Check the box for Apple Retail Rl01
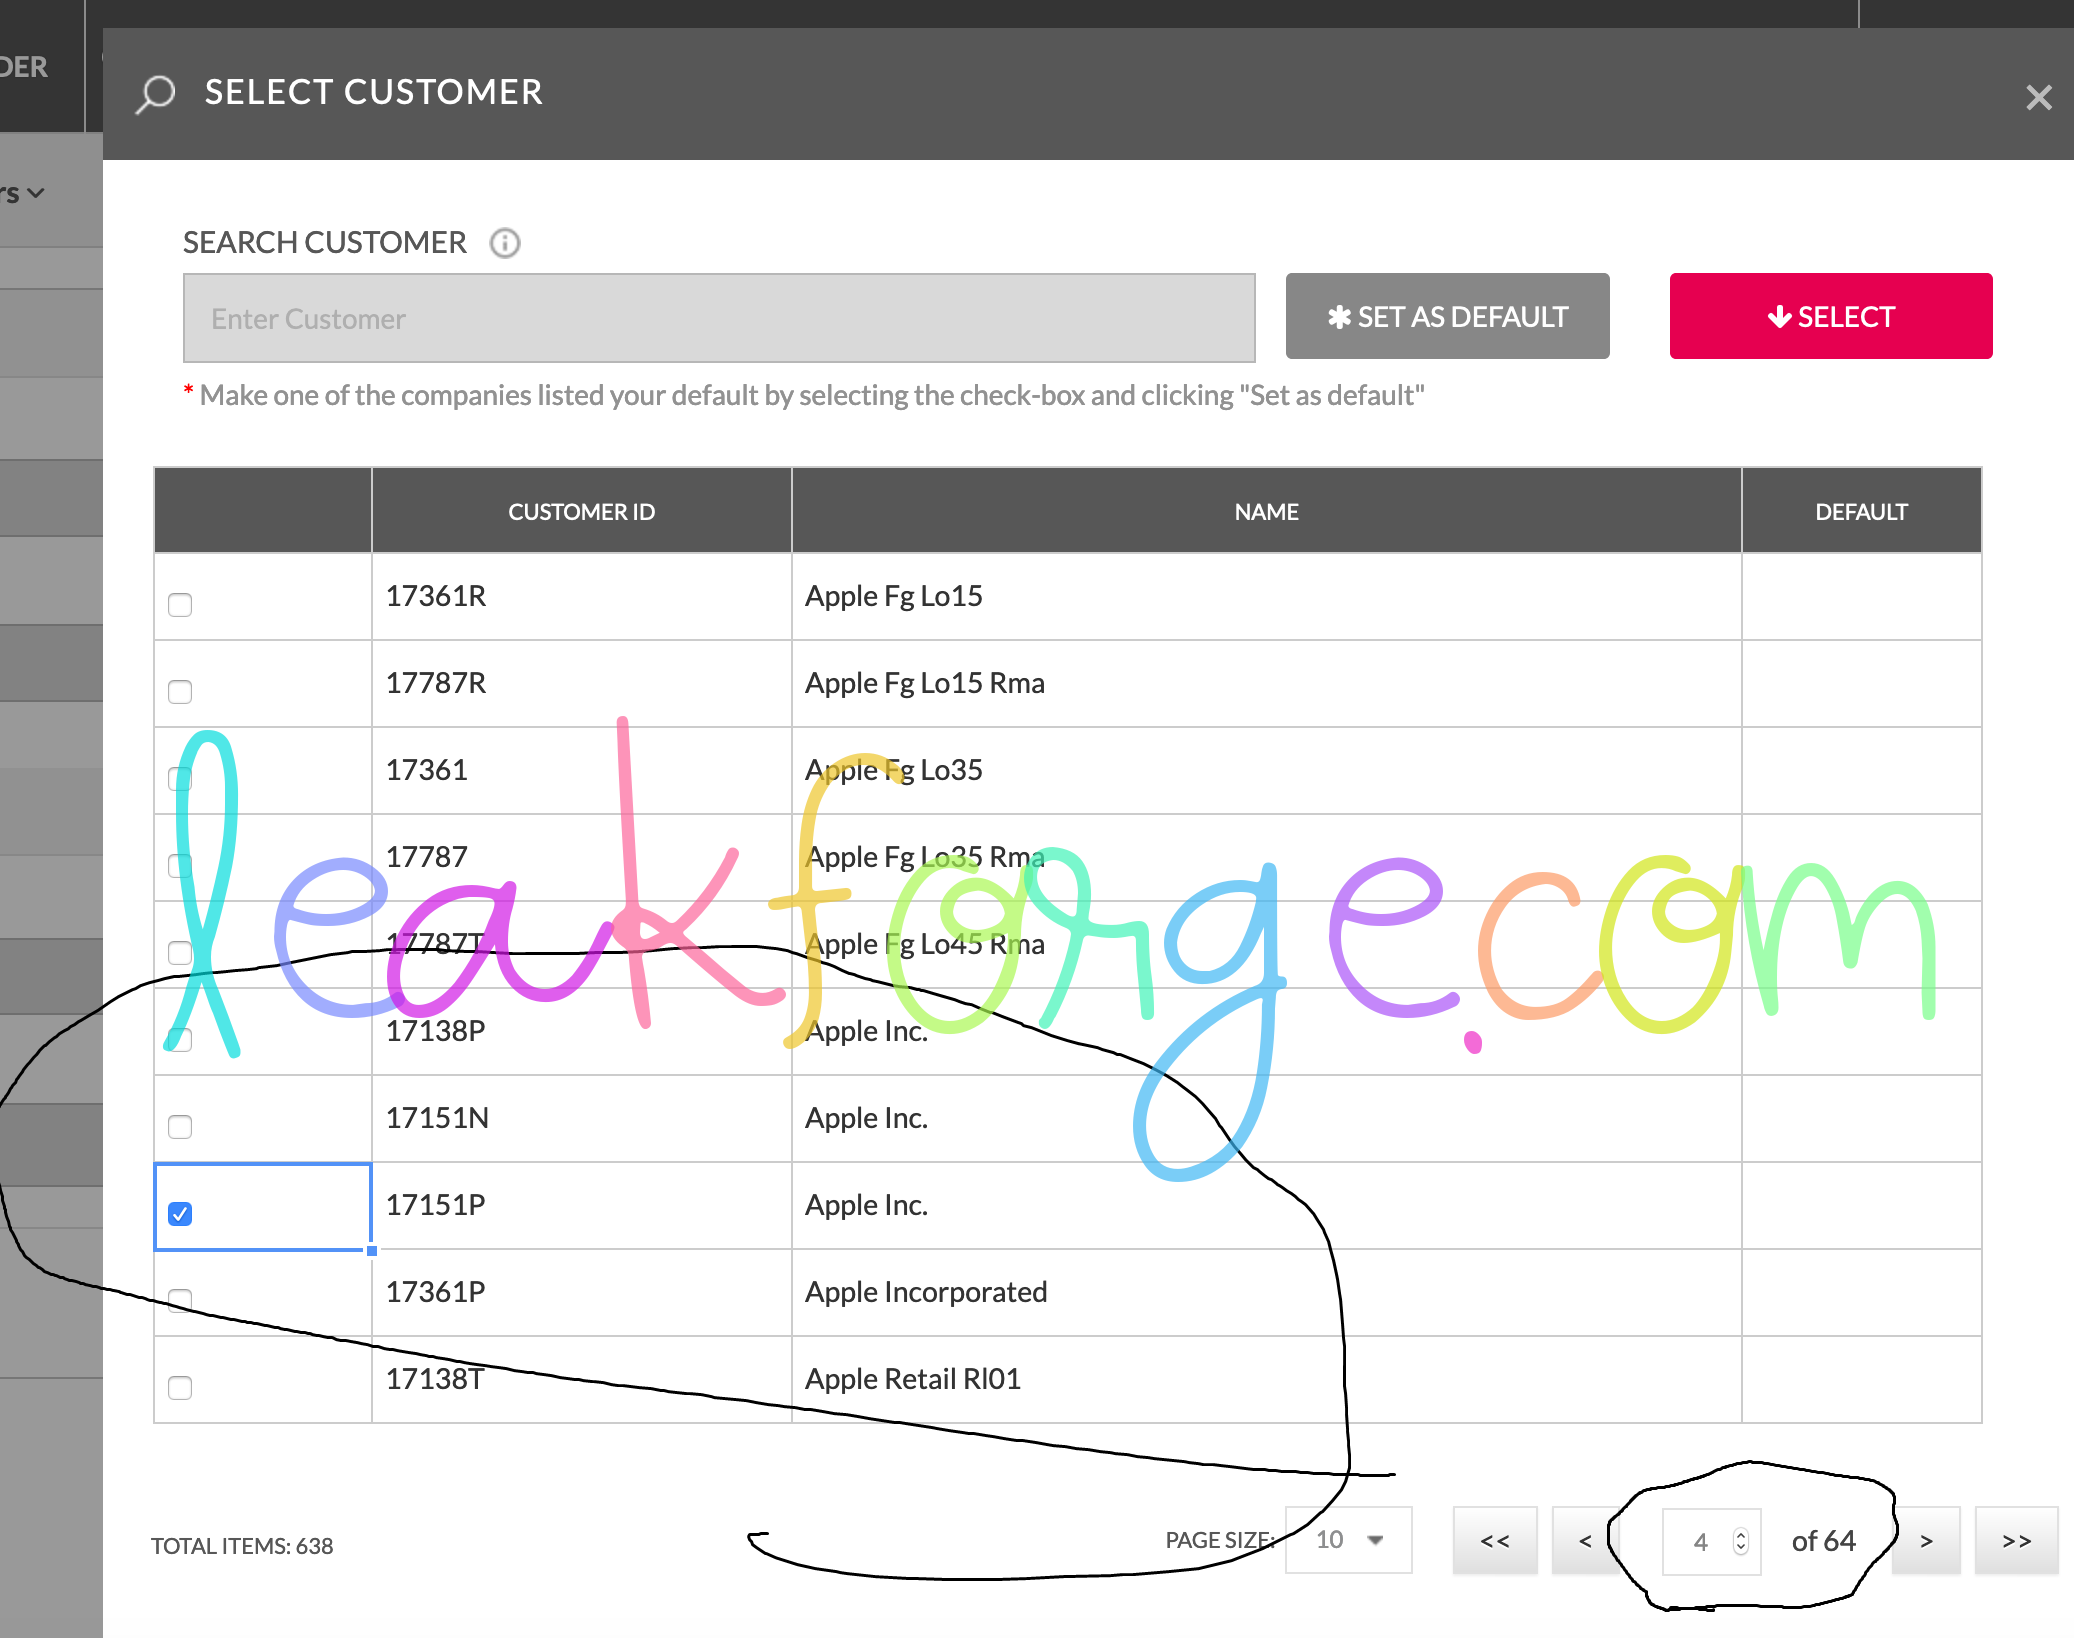 click(180, 1388)
